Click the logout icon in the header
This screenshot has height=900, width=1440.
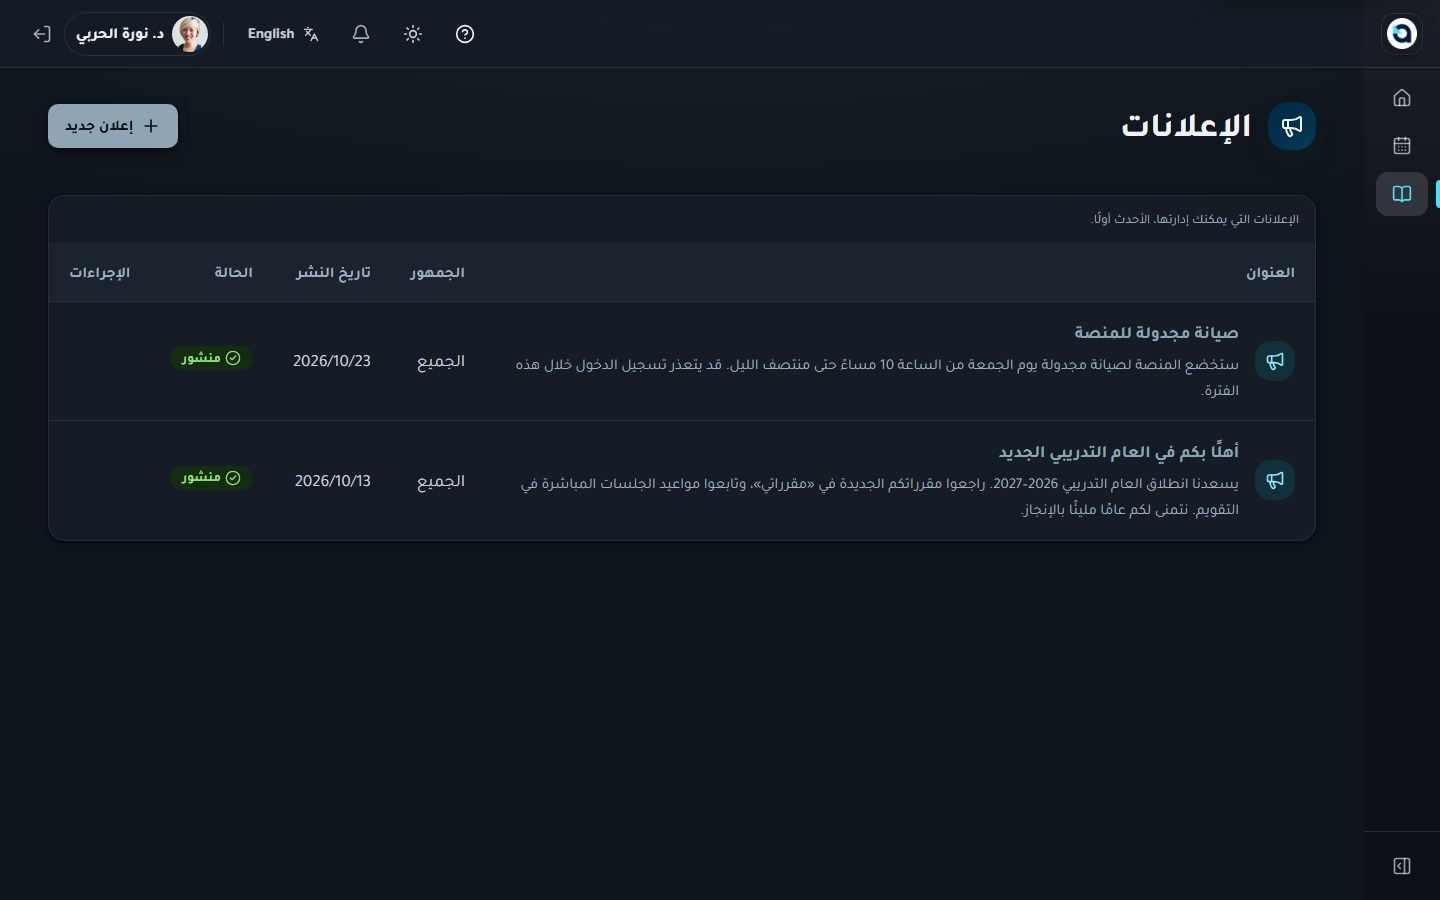tap(41, 34)
